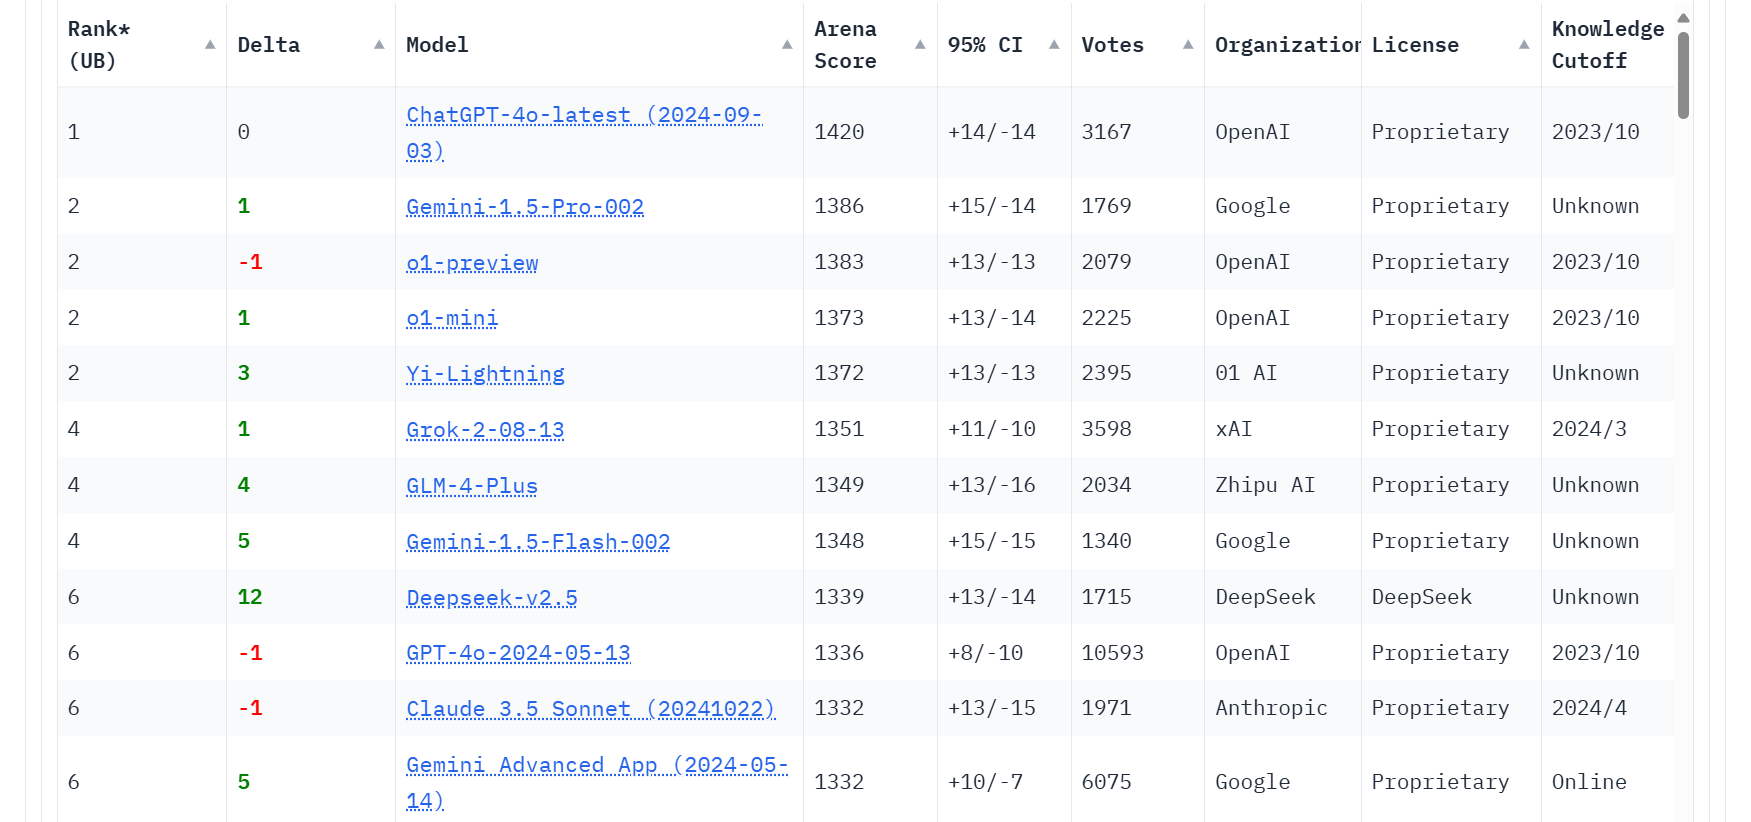
Task: Click the vertical table scrollbar thumb
Action: click(x=1683, y=75)
